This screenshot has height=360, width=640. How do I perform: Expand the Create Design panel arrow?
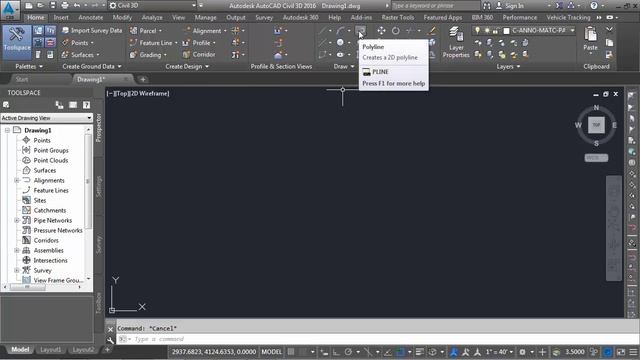point(207,67)
